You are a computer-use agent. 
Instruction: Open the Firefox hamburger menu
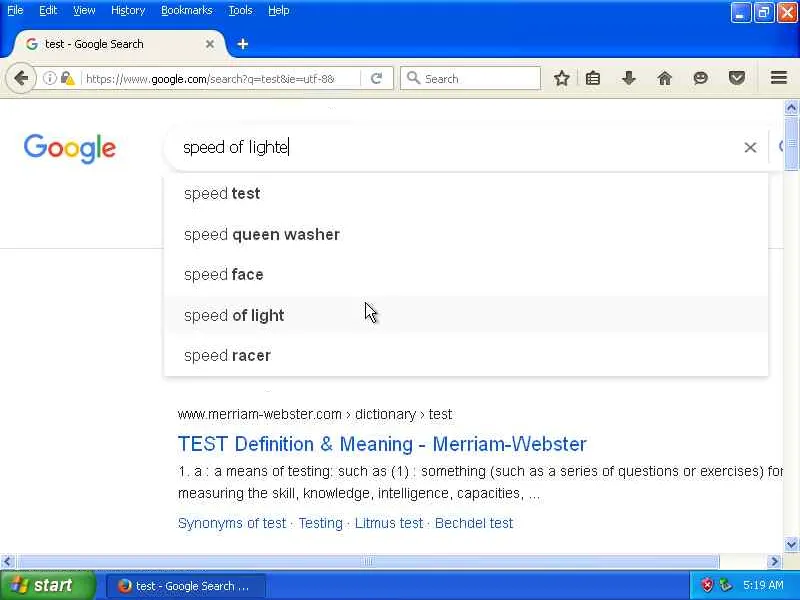[779, 78]
